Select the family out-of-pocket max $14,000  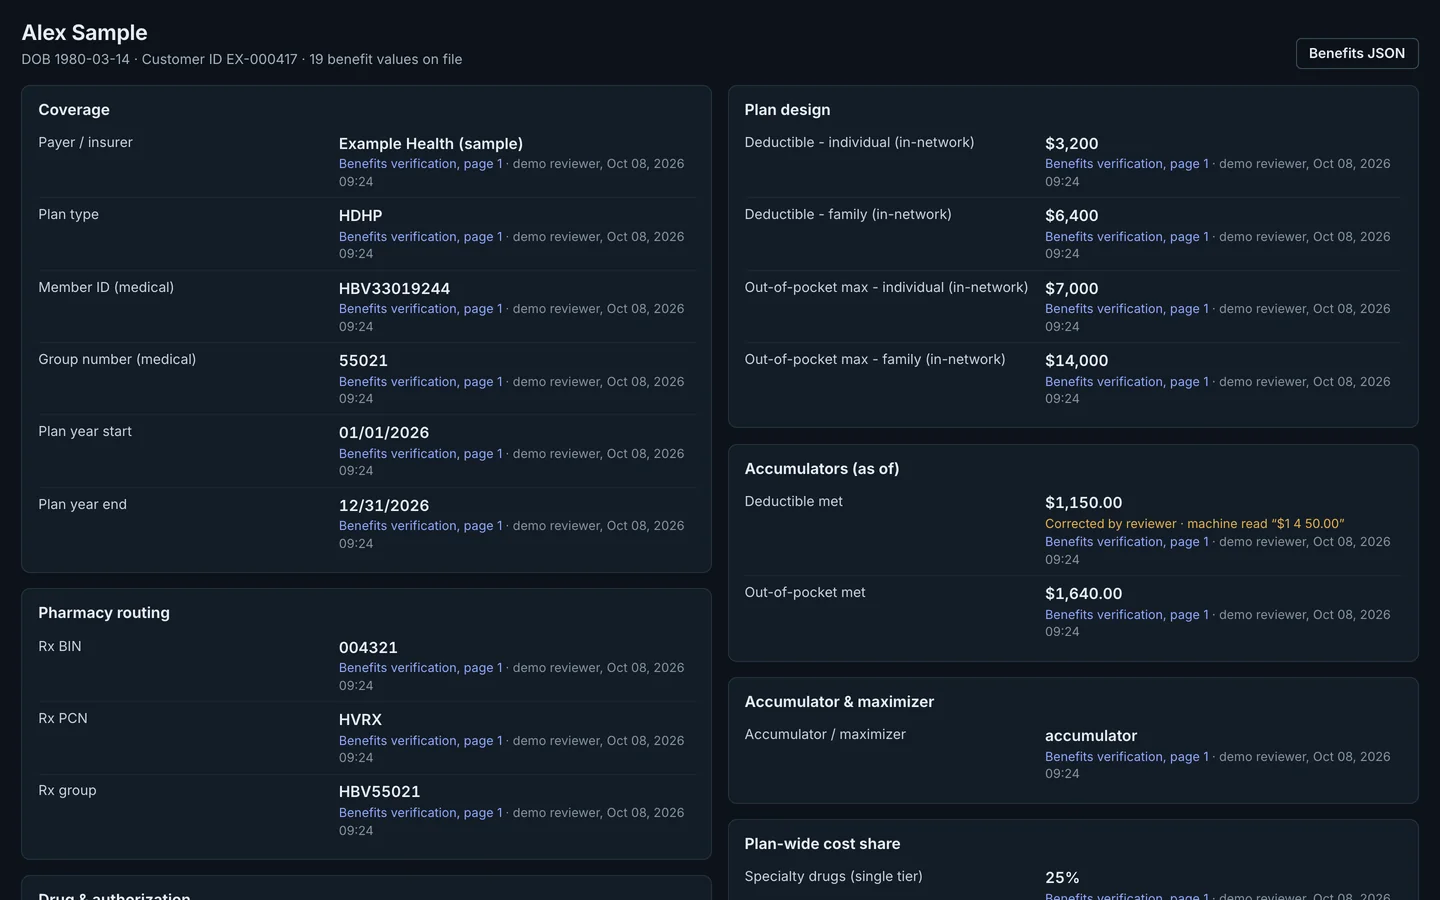tap(1077, 361)
